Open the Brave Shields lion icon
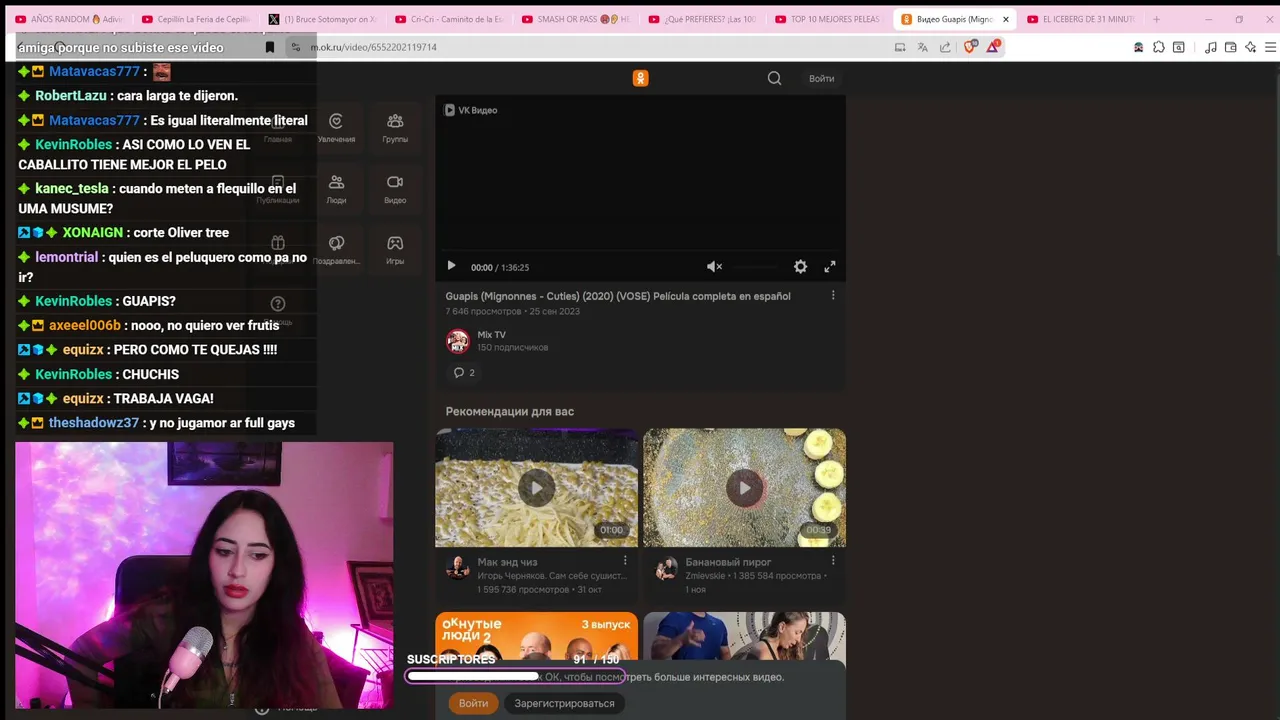 click(x=970, y=47)
